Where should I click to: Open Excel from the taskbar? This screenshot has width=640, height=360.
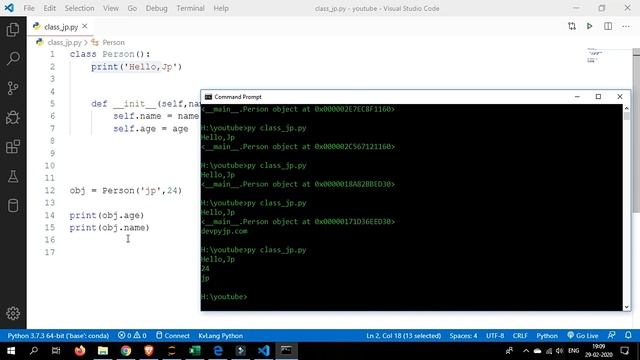[x=194, y=351]
